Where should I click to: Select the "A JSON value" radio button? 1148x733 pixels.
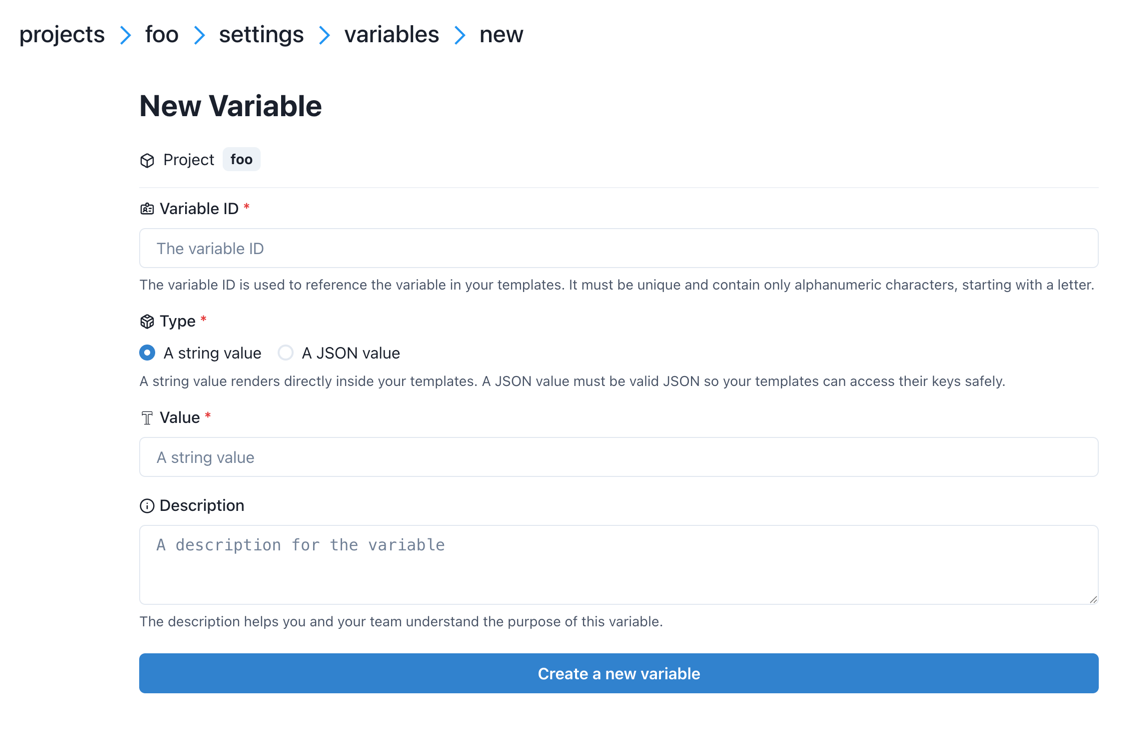pos(285,353)
